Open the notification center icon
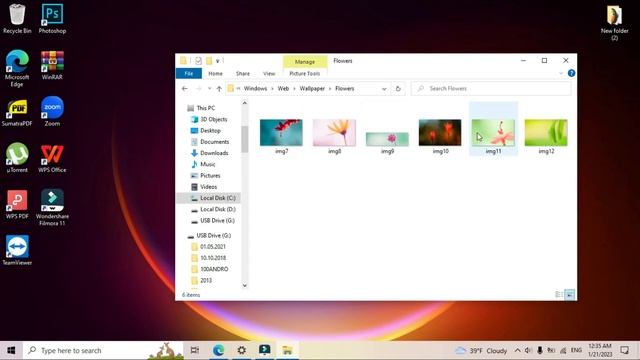The height and width of the screenshot is (360, 640). click(624, 350)
